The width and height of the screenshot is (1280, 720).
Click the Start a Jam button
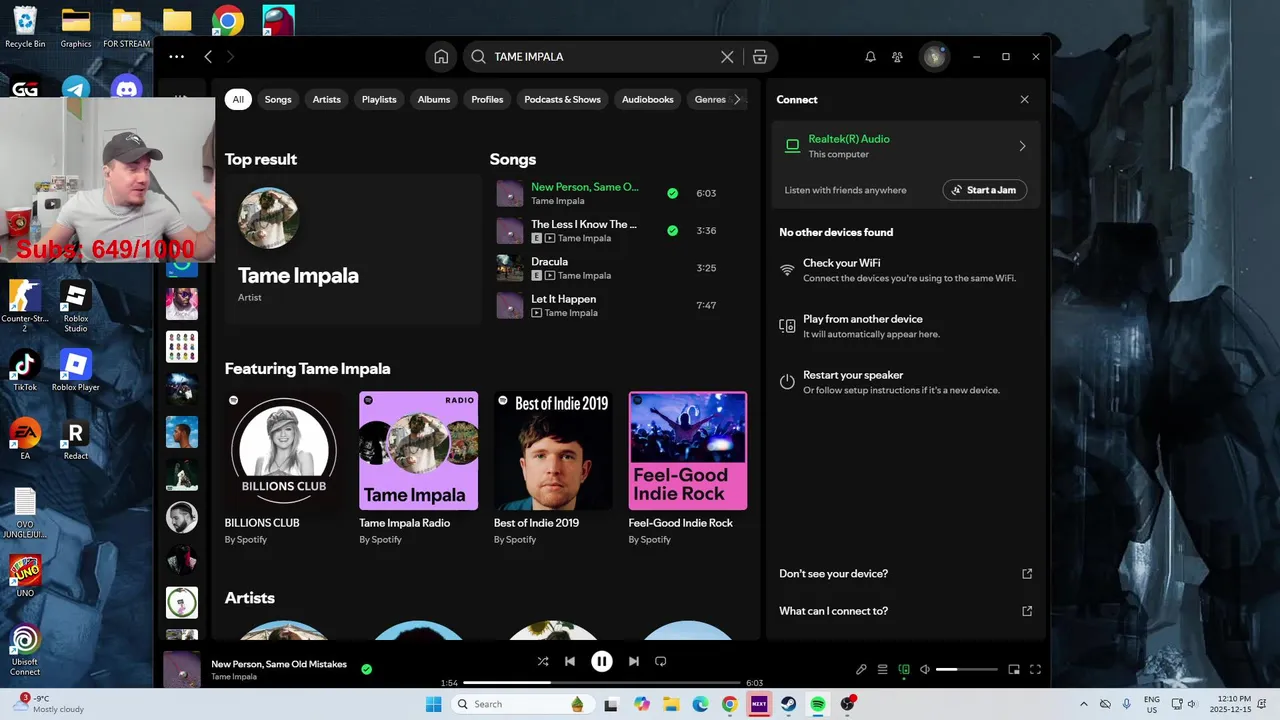click(x=984, y=190)
